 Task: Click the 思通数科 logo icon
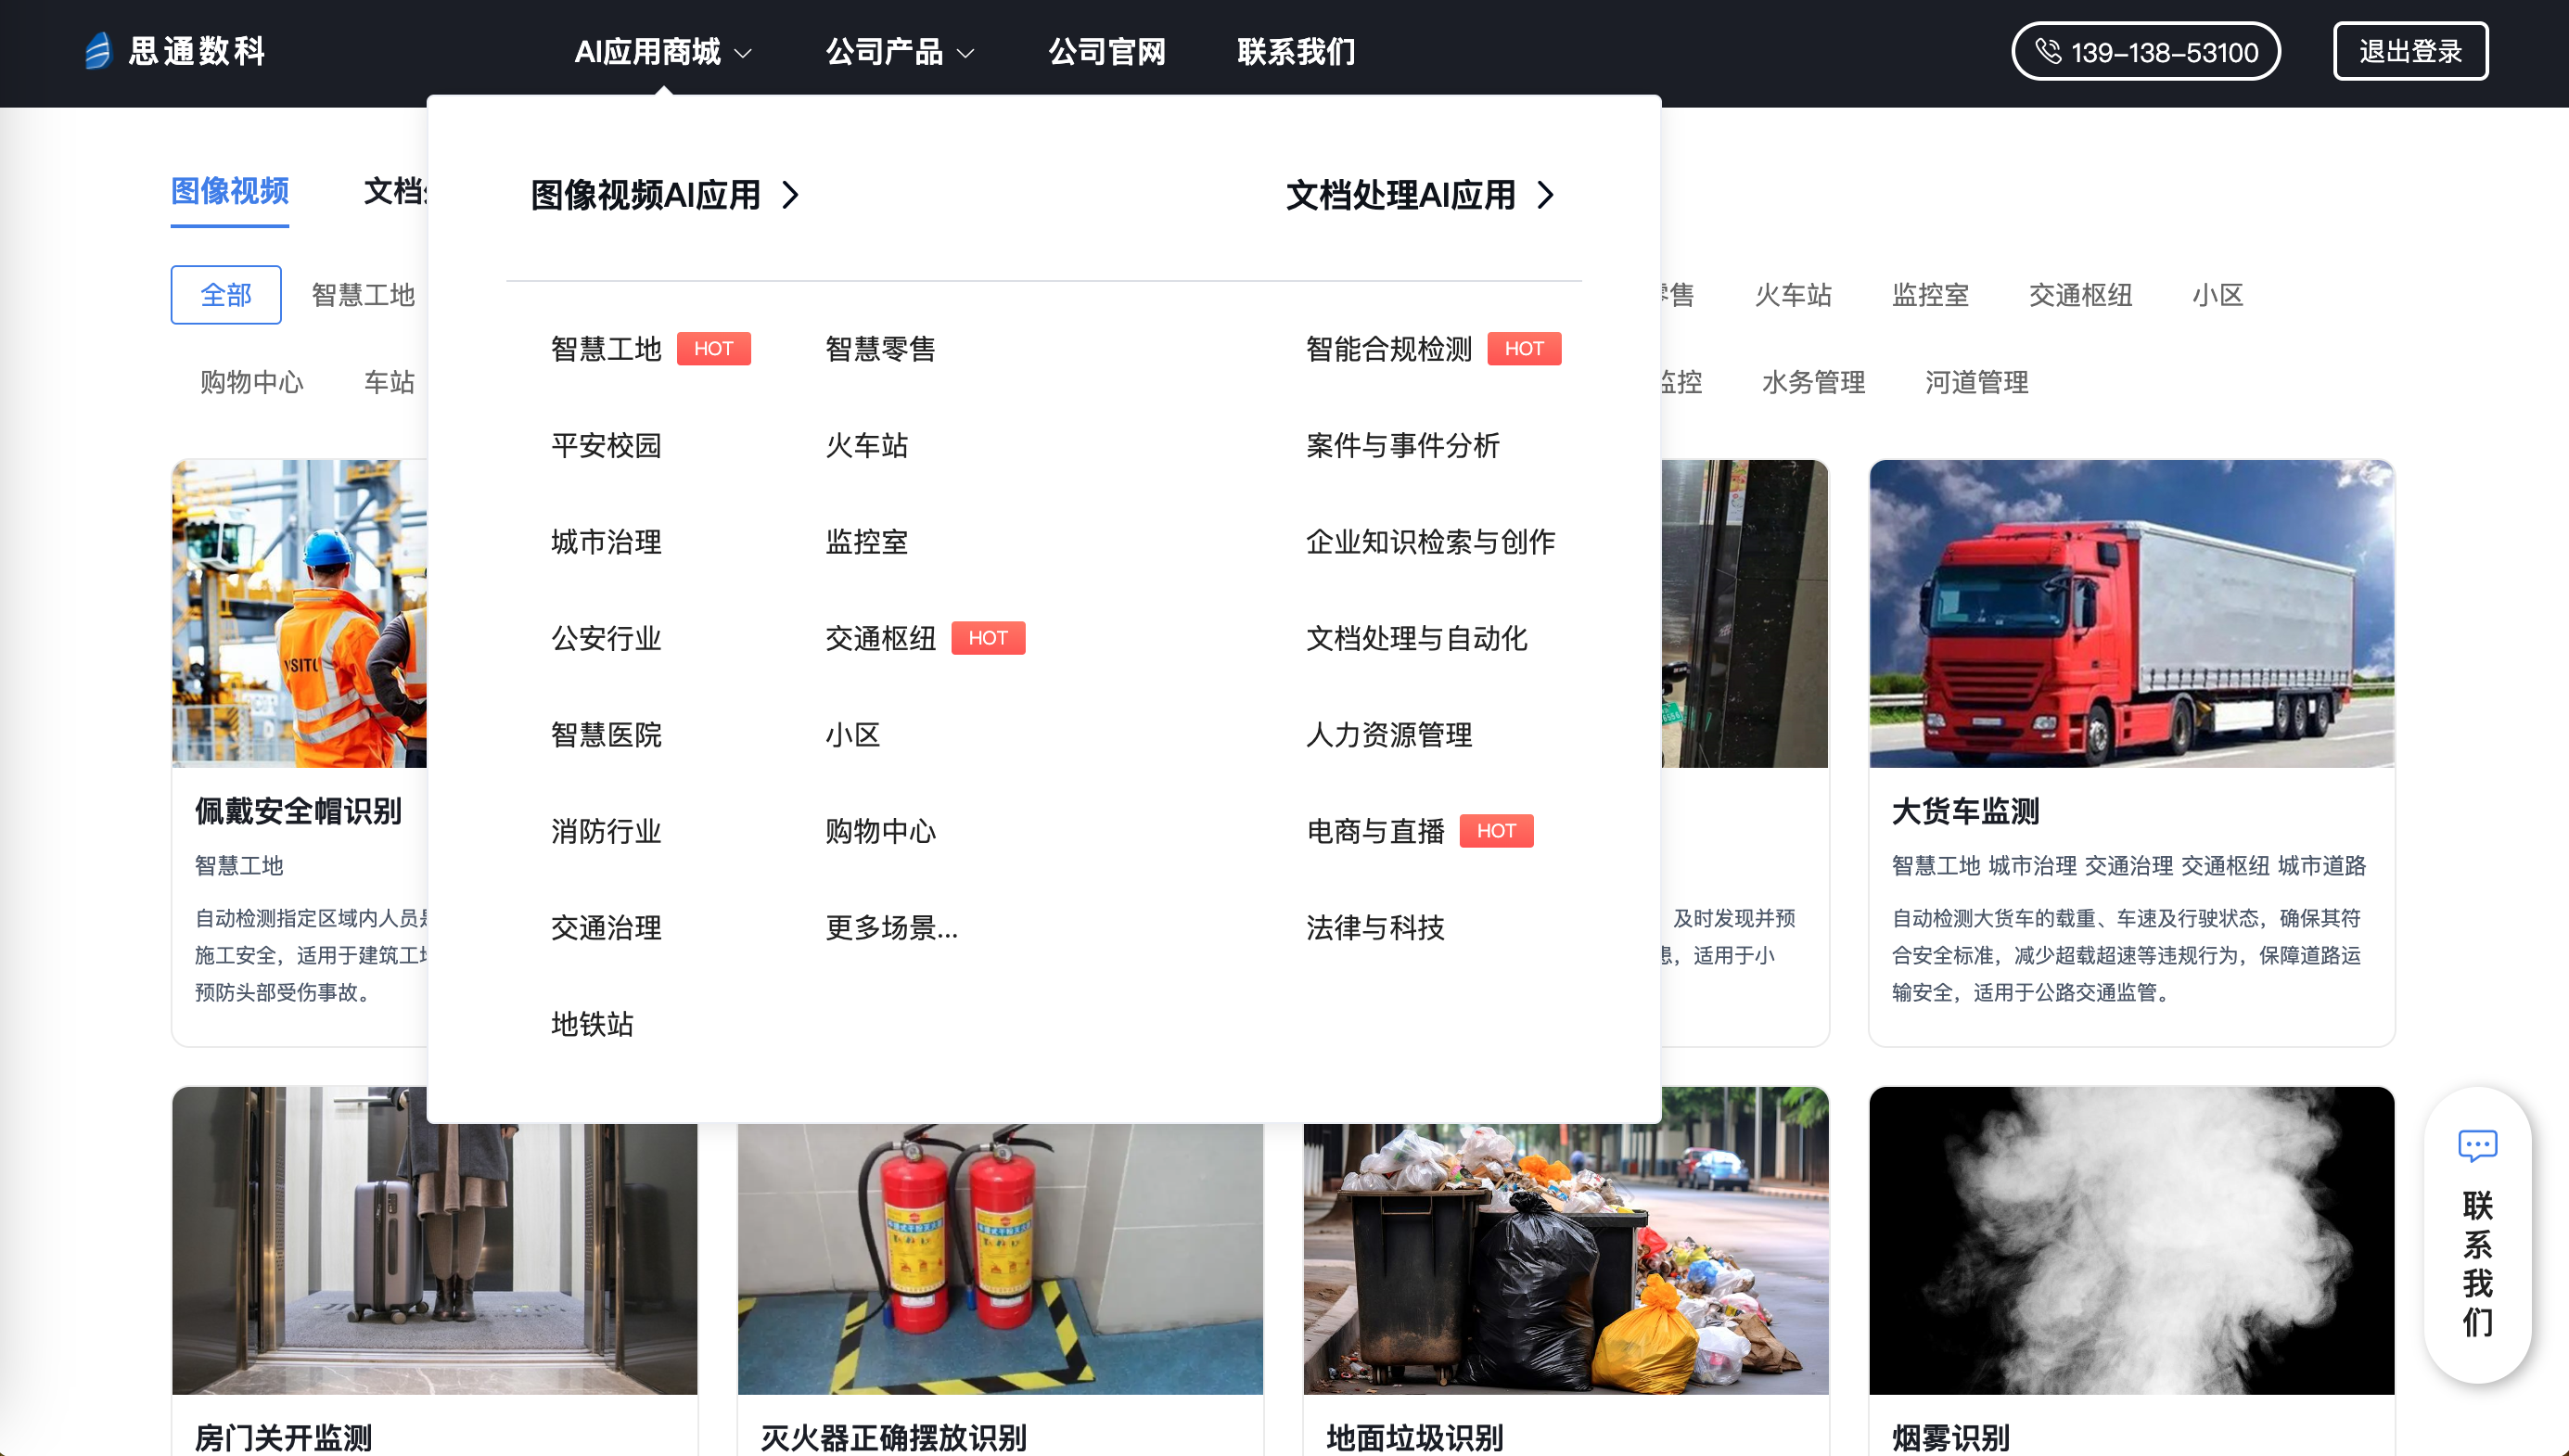pyautogui.click(x=98, y=51)
